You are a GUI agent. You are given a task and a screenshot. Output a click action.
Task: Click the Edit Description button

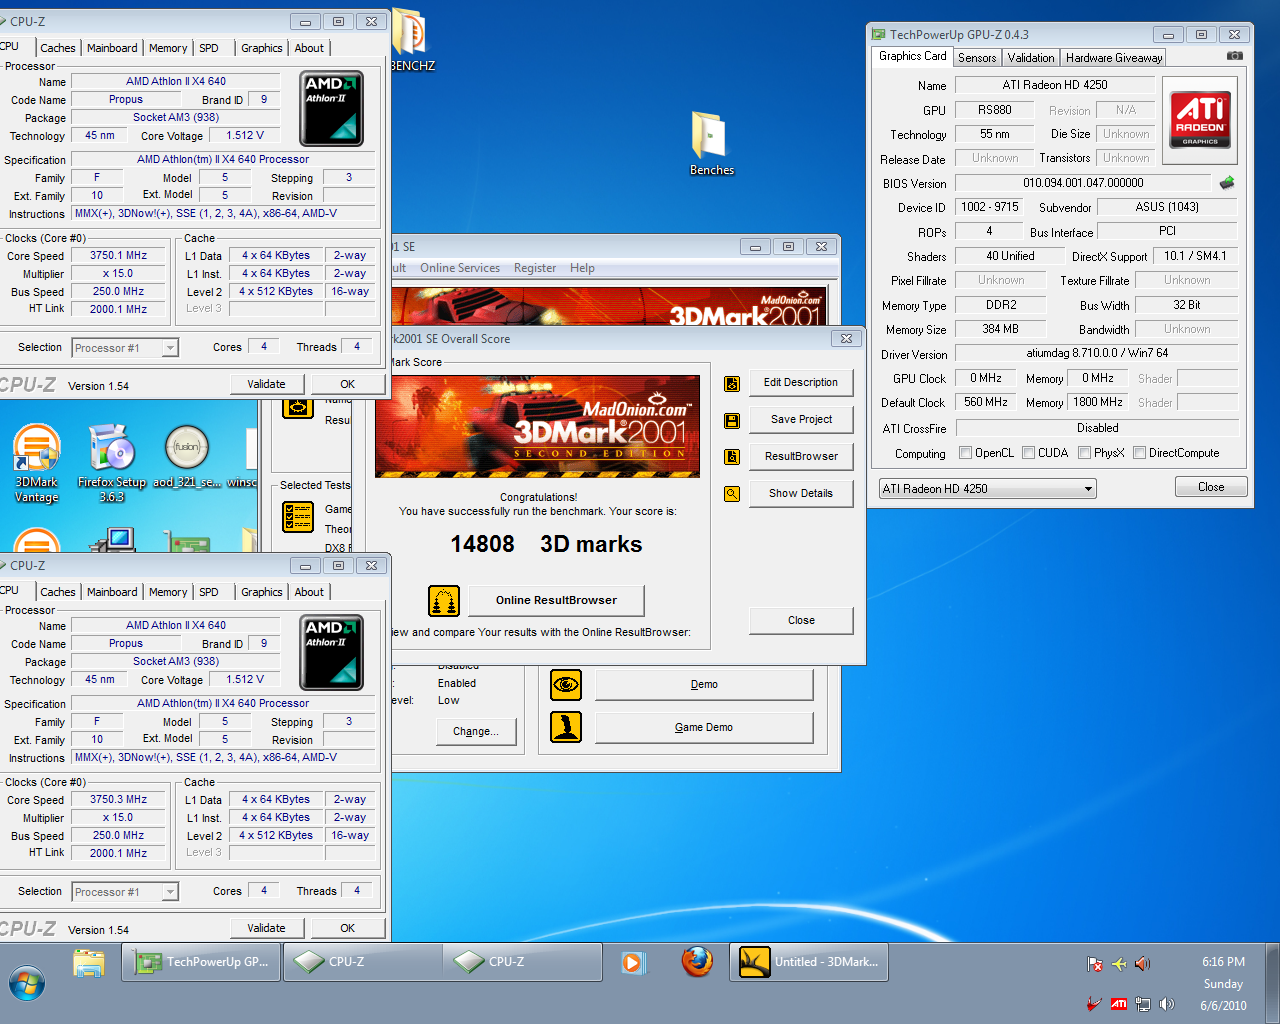click(x=801, y=383)
